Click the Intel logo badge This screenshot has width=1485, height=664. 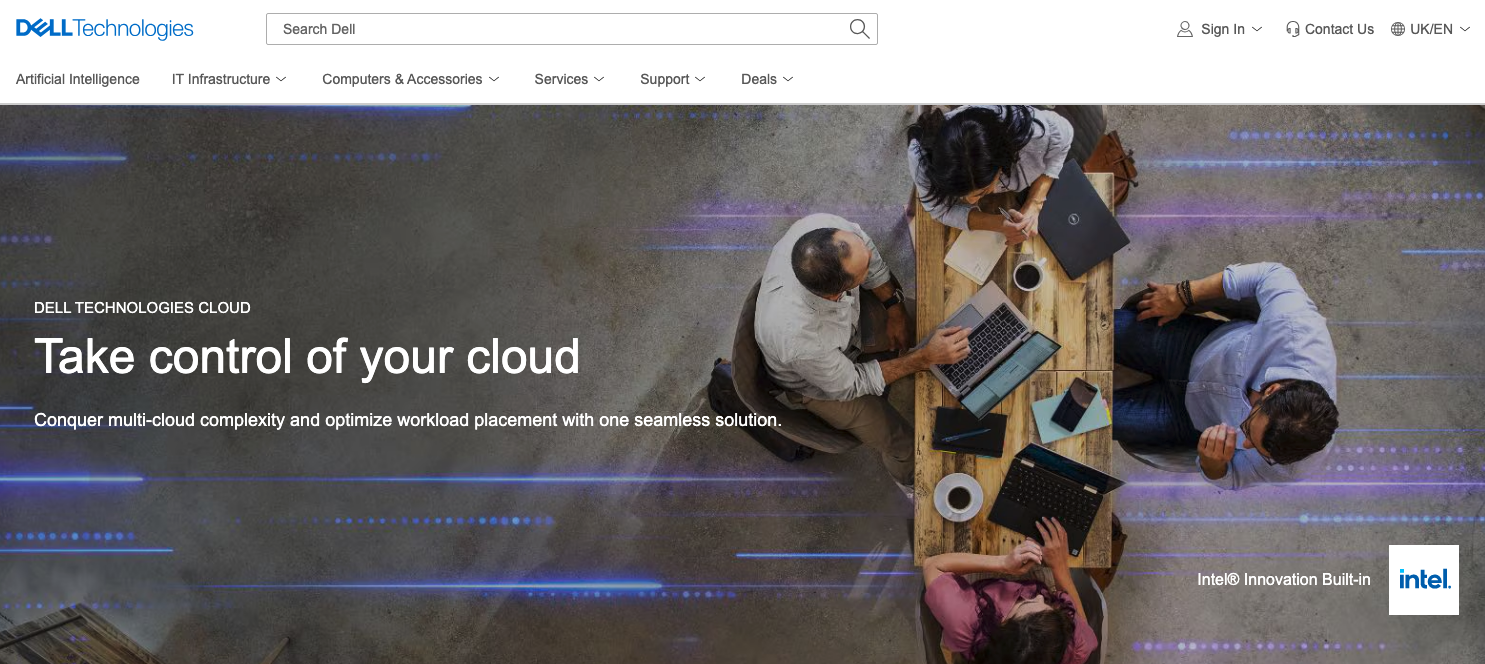pos(1424,580)
